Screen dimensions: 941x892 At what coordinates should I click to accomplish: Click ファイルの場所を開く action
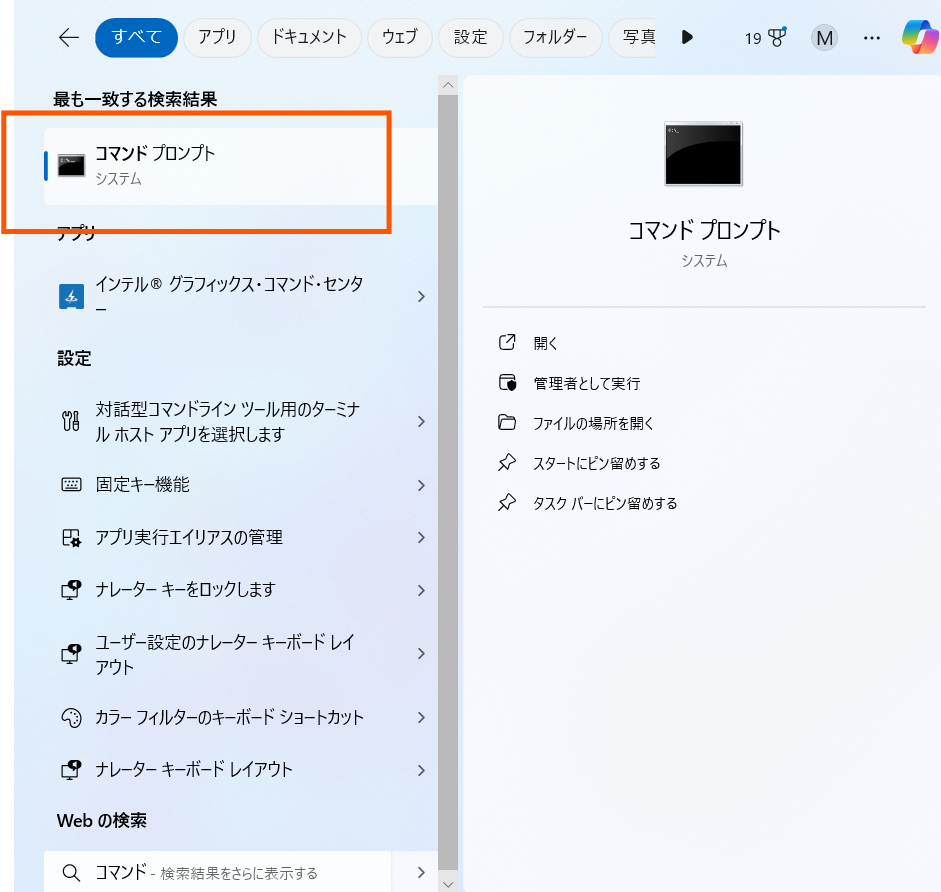(593, 423)
